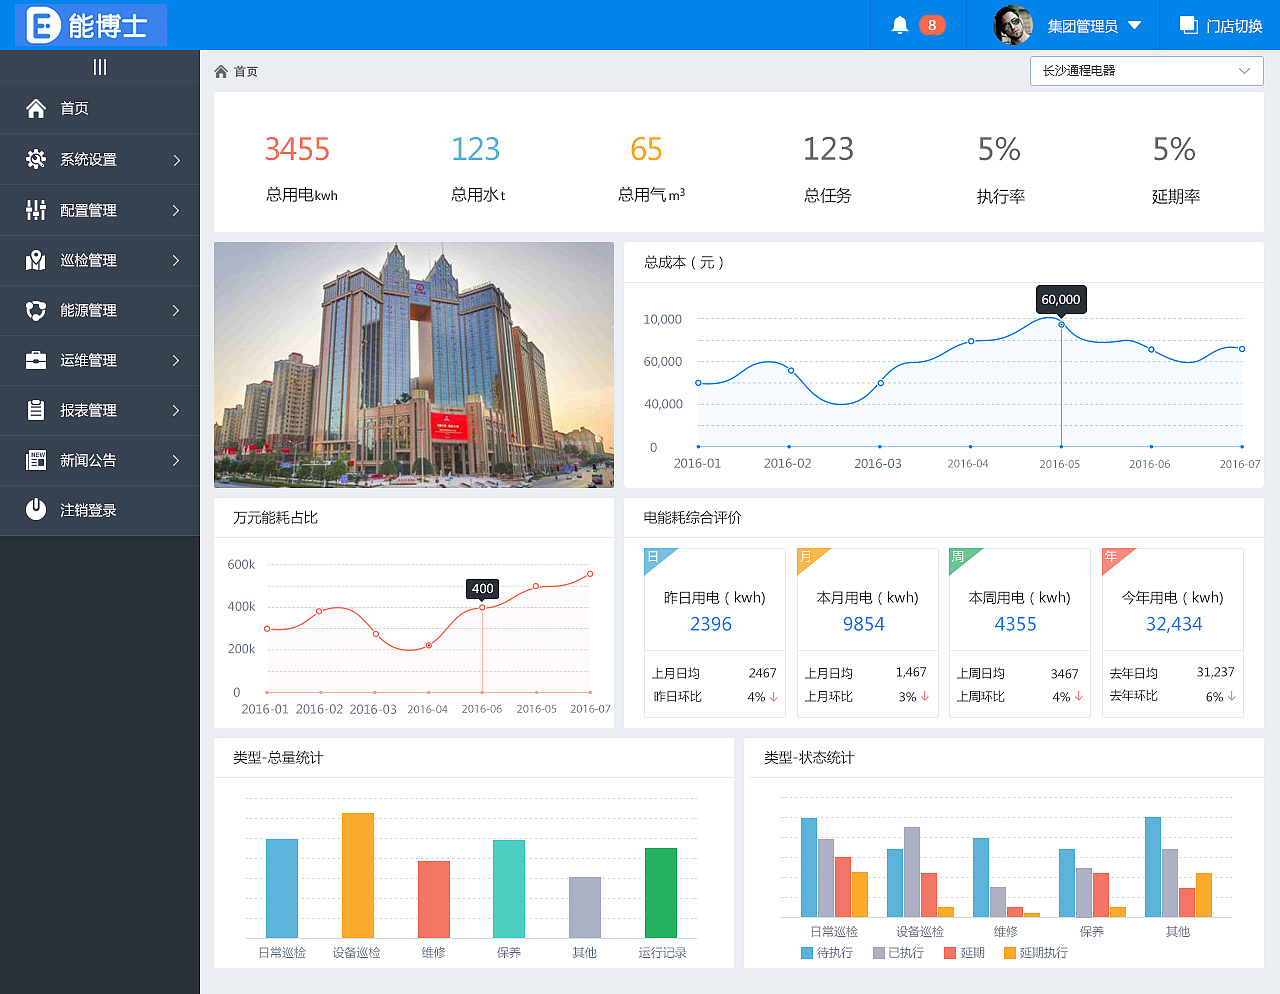The image size is (1280, 994).
Task: Collapse sidebar using the three-bar handle
Action: (x=100, y=67)
